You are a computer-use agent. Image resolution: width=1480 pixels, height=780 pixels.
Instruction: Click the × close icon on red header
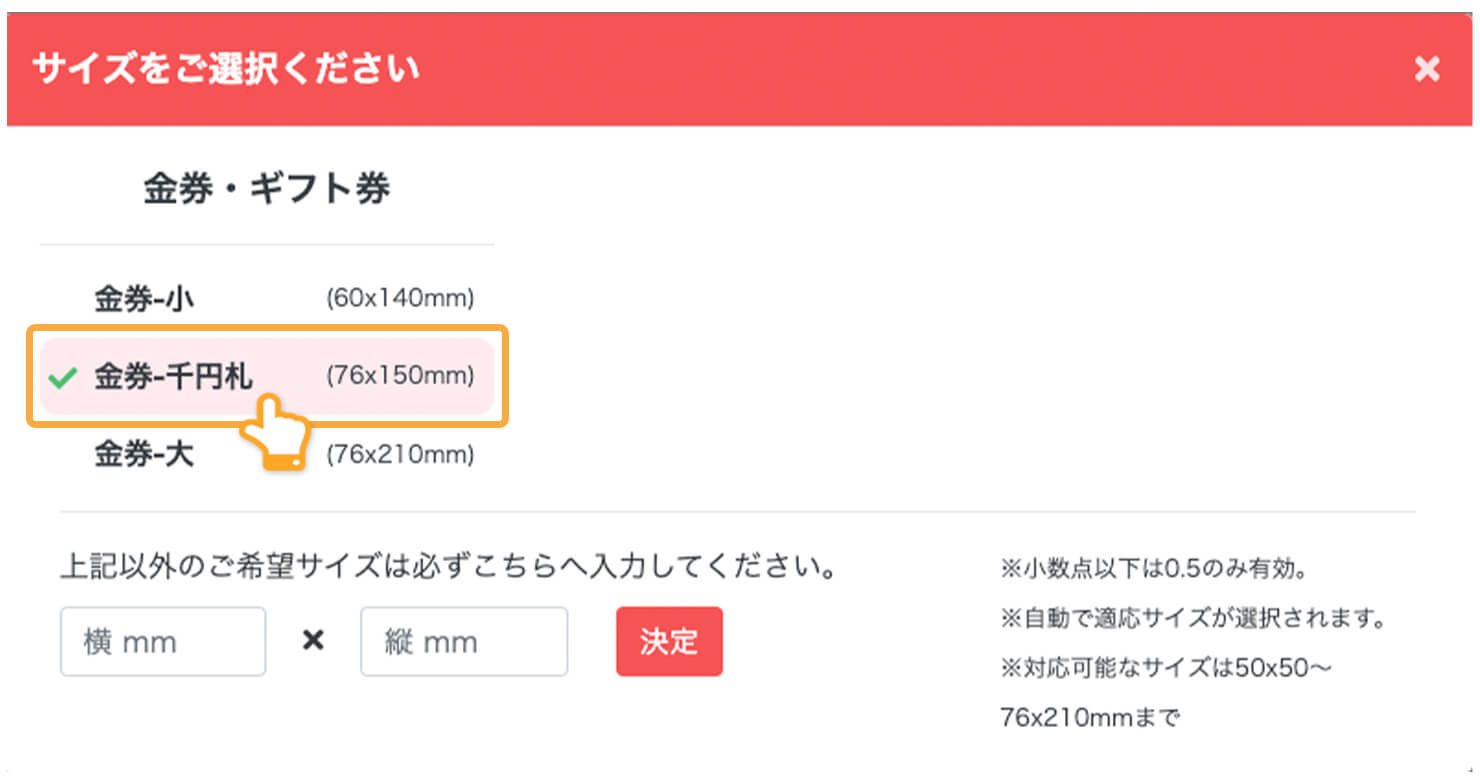(x=1427, y=68)
